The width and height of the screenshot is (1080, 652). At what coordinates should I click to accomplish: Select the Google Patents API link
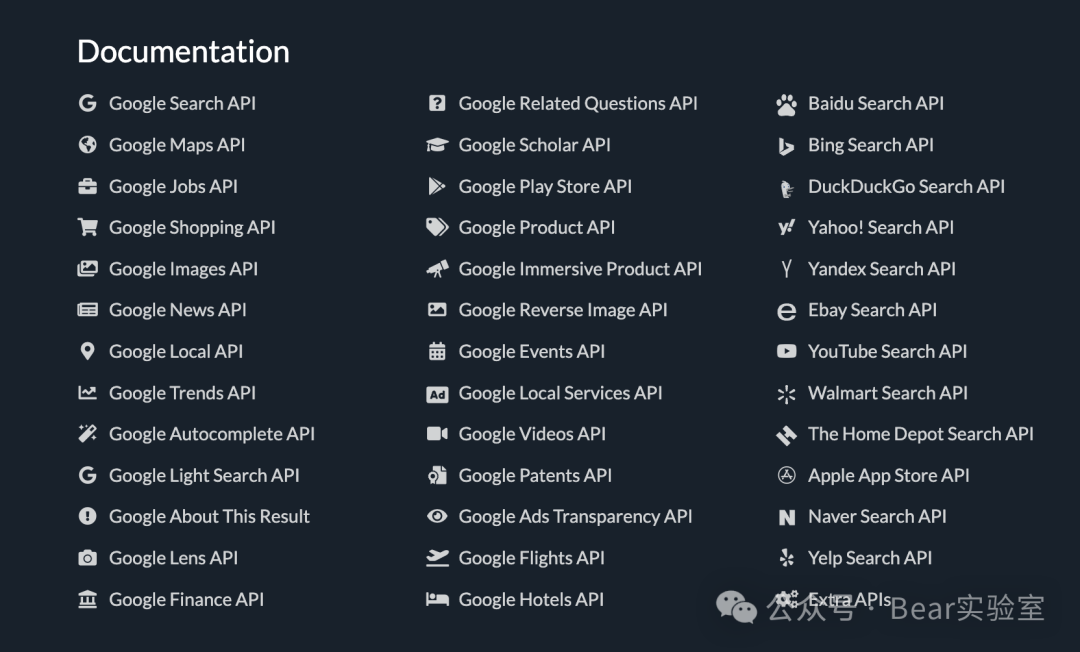(x=535, y=476)
